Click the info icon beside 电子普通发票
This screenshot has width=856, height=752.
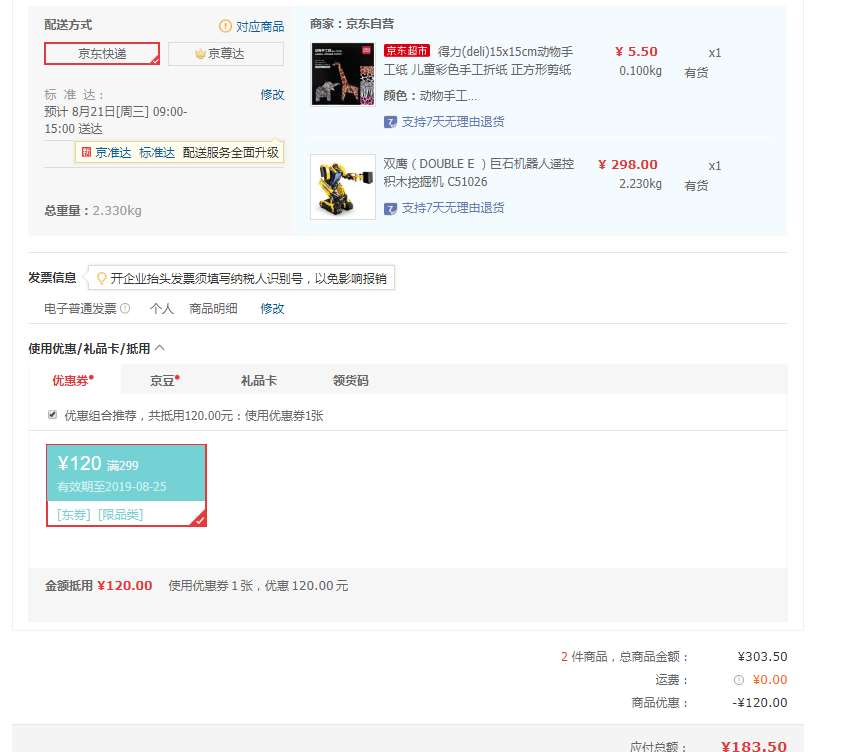coord(125,309)
